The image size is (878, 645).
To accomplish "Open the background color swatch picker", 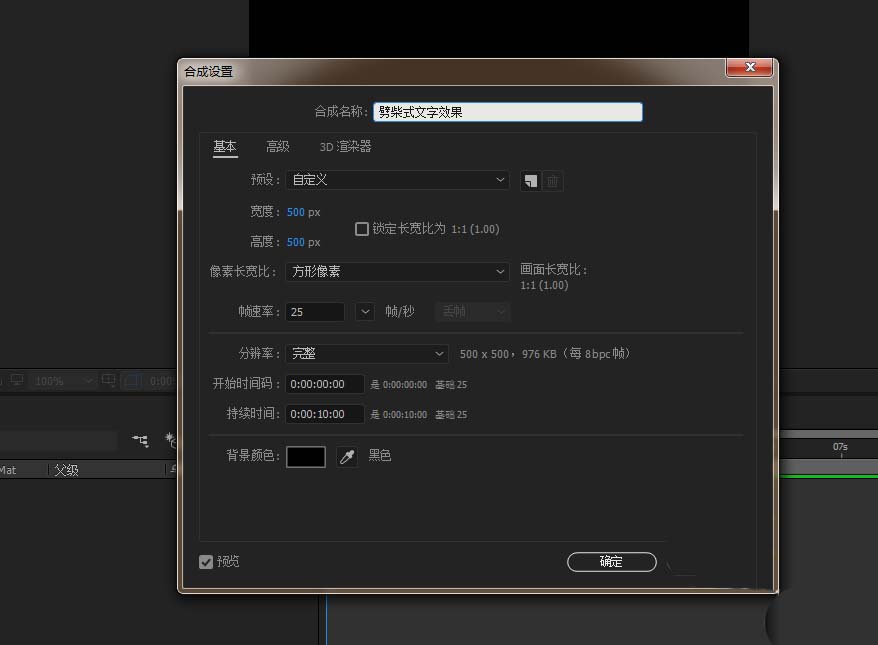I will click(x=307, y=456).
